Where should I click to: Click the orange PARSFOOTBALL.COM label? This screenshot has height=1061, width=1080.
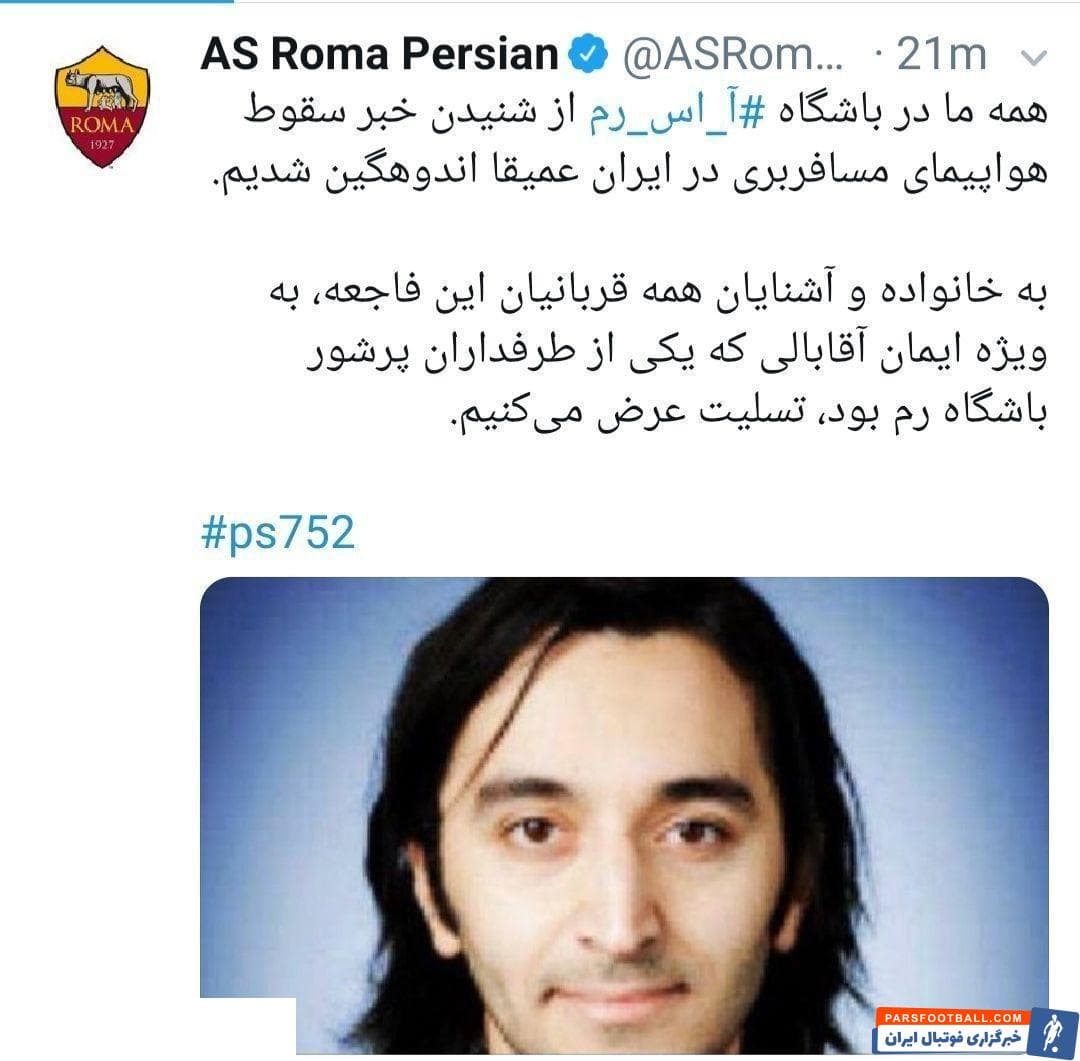[x=953, y=1017]
